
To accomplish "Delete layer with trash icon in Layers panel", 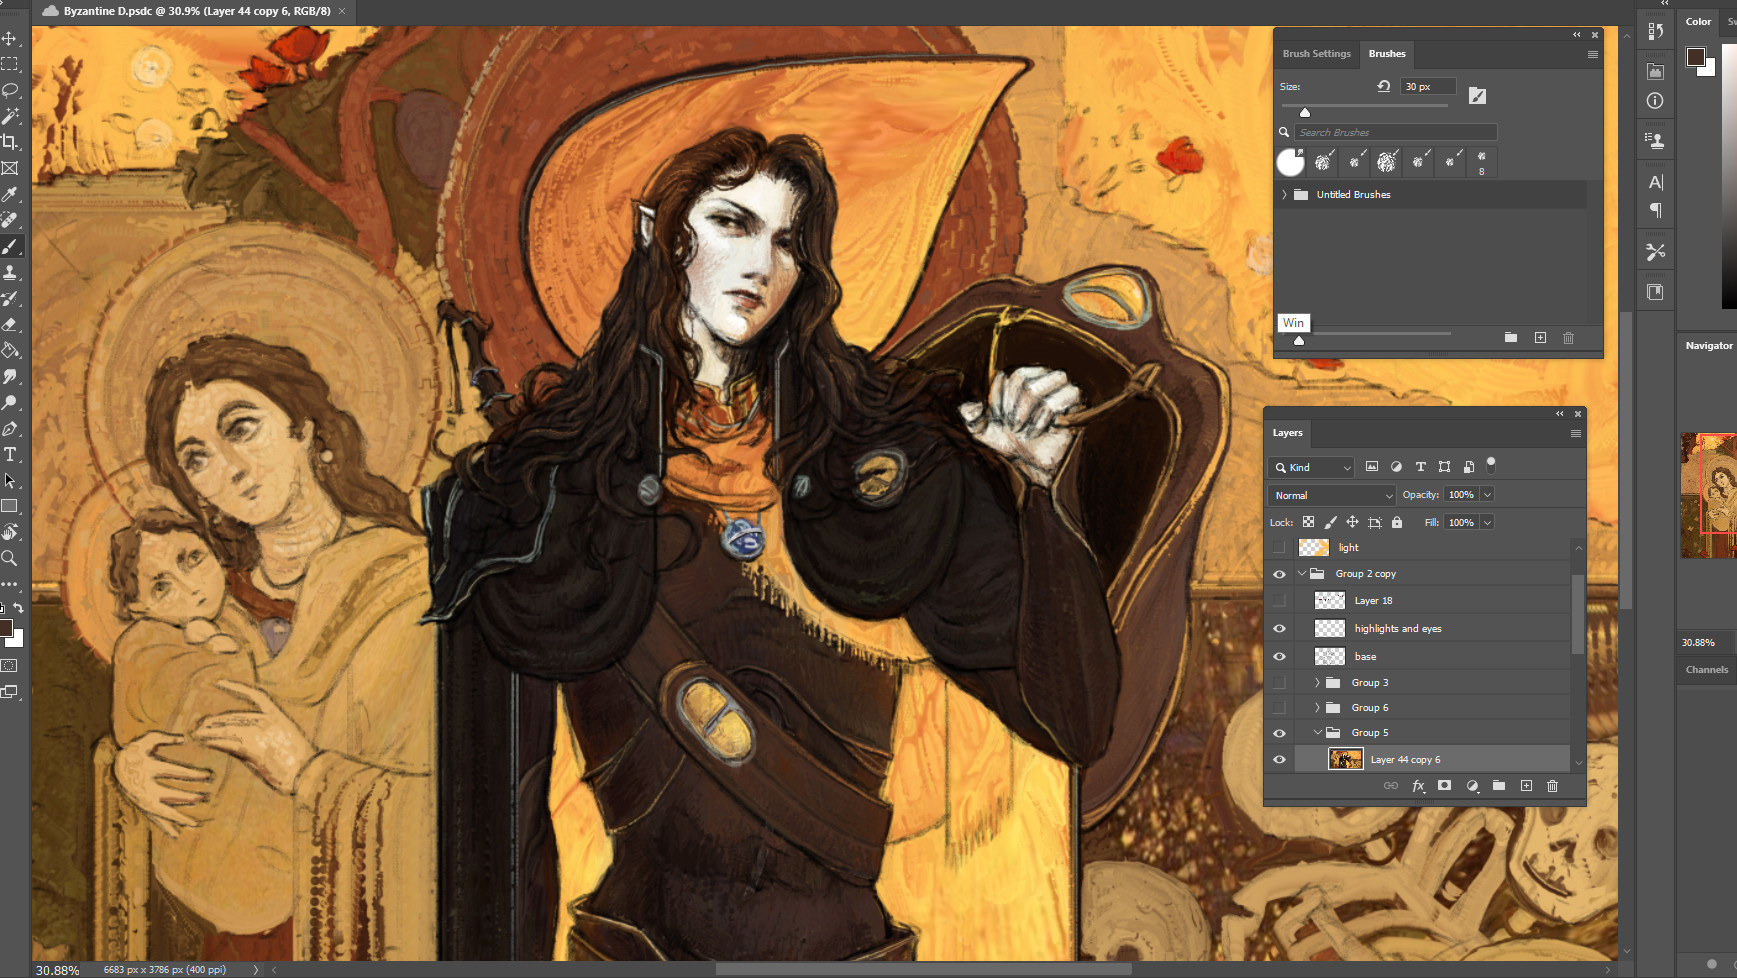I will pos(1552,786).
